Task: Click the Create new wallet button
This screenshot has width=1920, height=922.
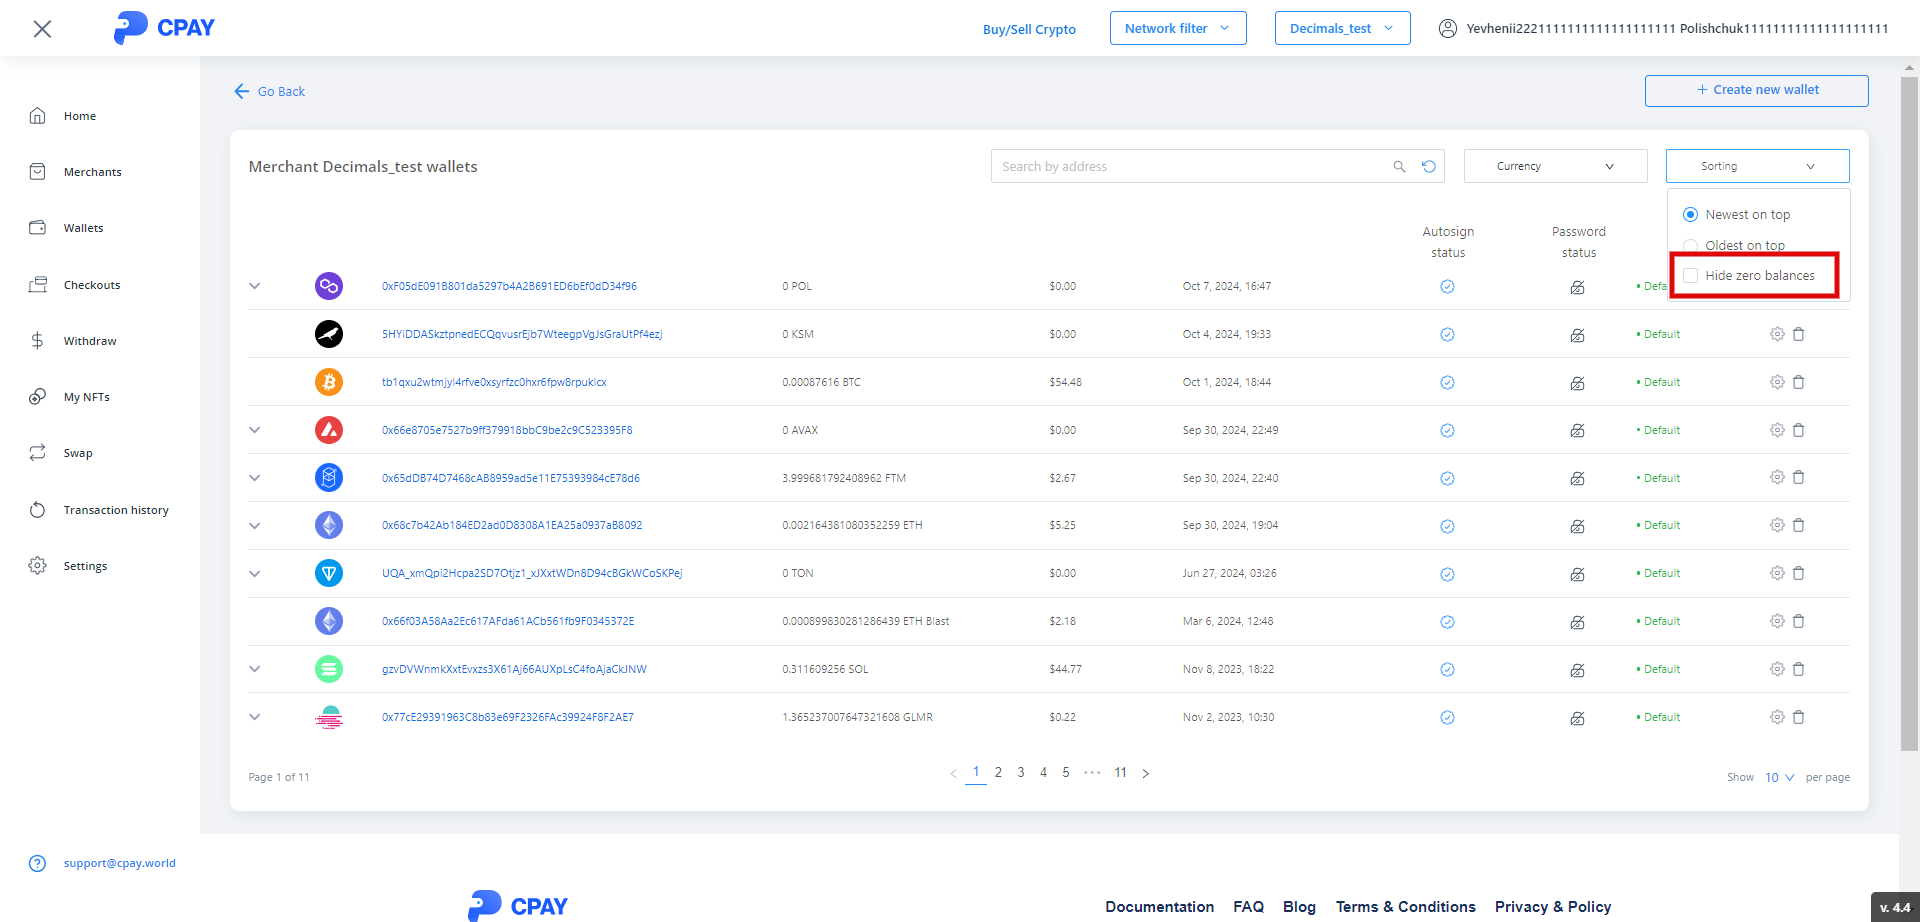Action: pyautogui.click(x=1756, y=90)
